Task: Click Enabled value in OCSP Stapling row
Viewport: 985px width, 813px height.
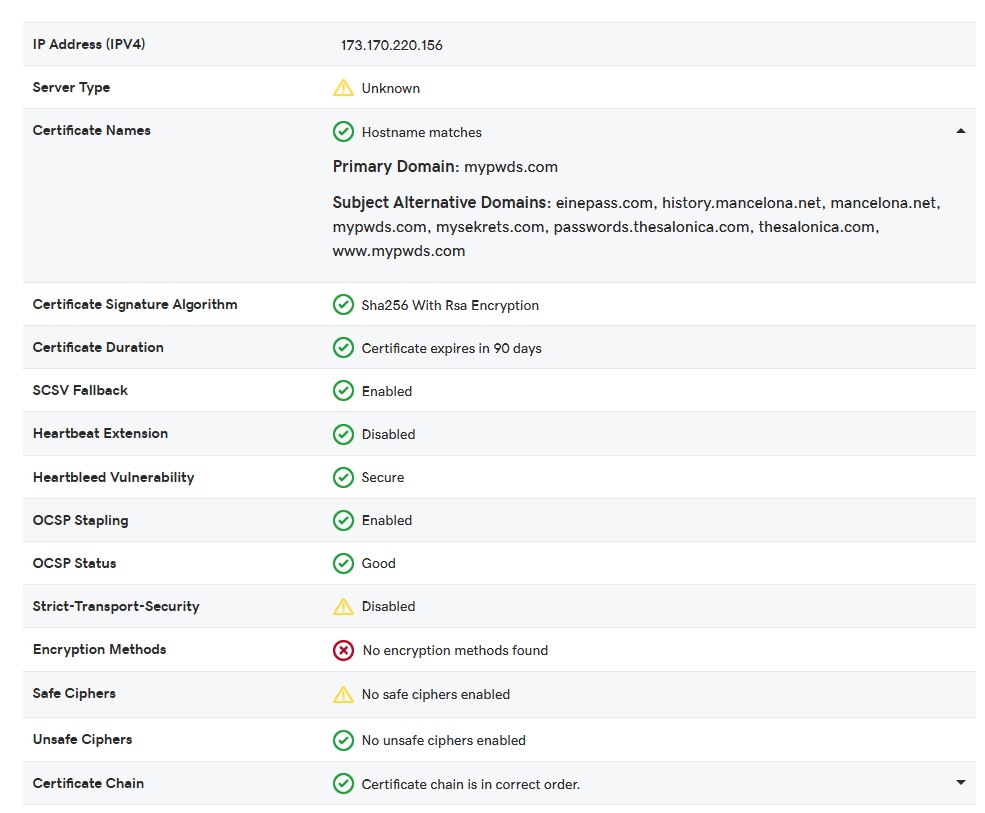Action: (x=386, y=521)
